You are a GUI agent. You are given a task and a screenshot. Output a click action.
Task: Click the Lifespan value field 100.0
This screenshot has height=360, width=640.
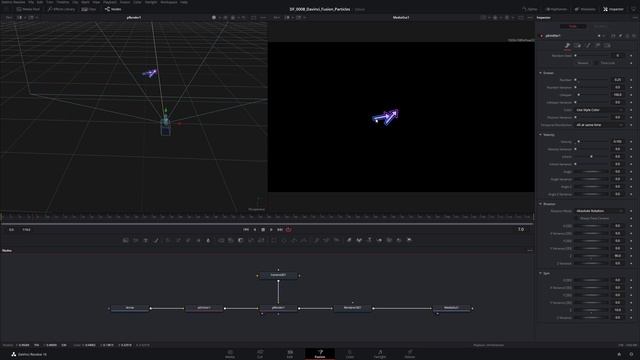(x=618, y=95)
